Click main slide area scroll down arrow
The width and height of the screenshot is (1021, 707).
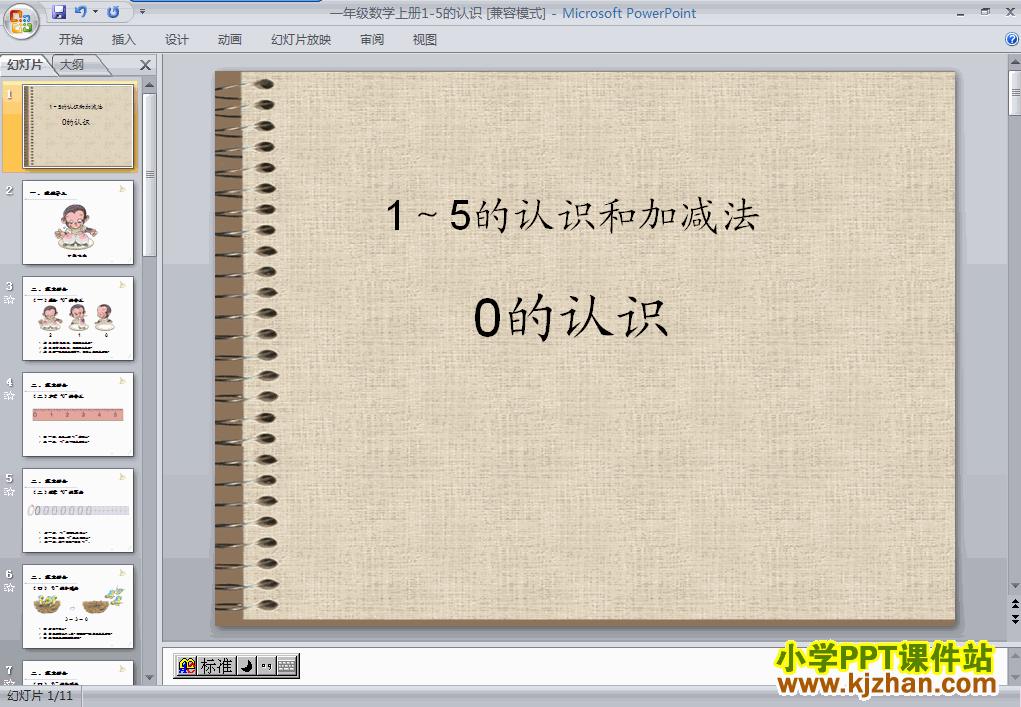tap(1014, 586)
